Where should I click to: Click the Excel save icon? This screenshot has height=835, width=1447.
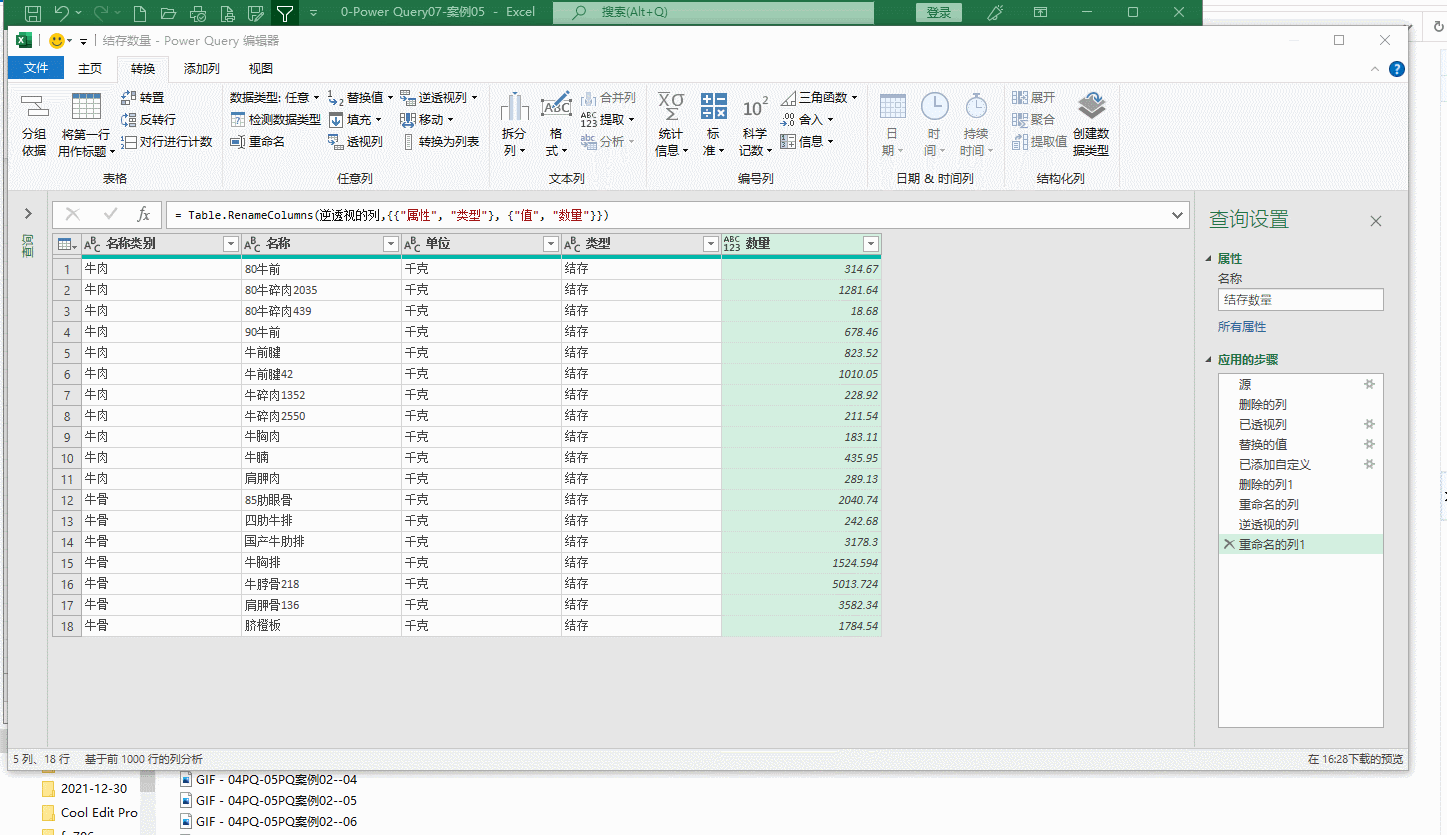pyautogui.click(x=32, y=13)
